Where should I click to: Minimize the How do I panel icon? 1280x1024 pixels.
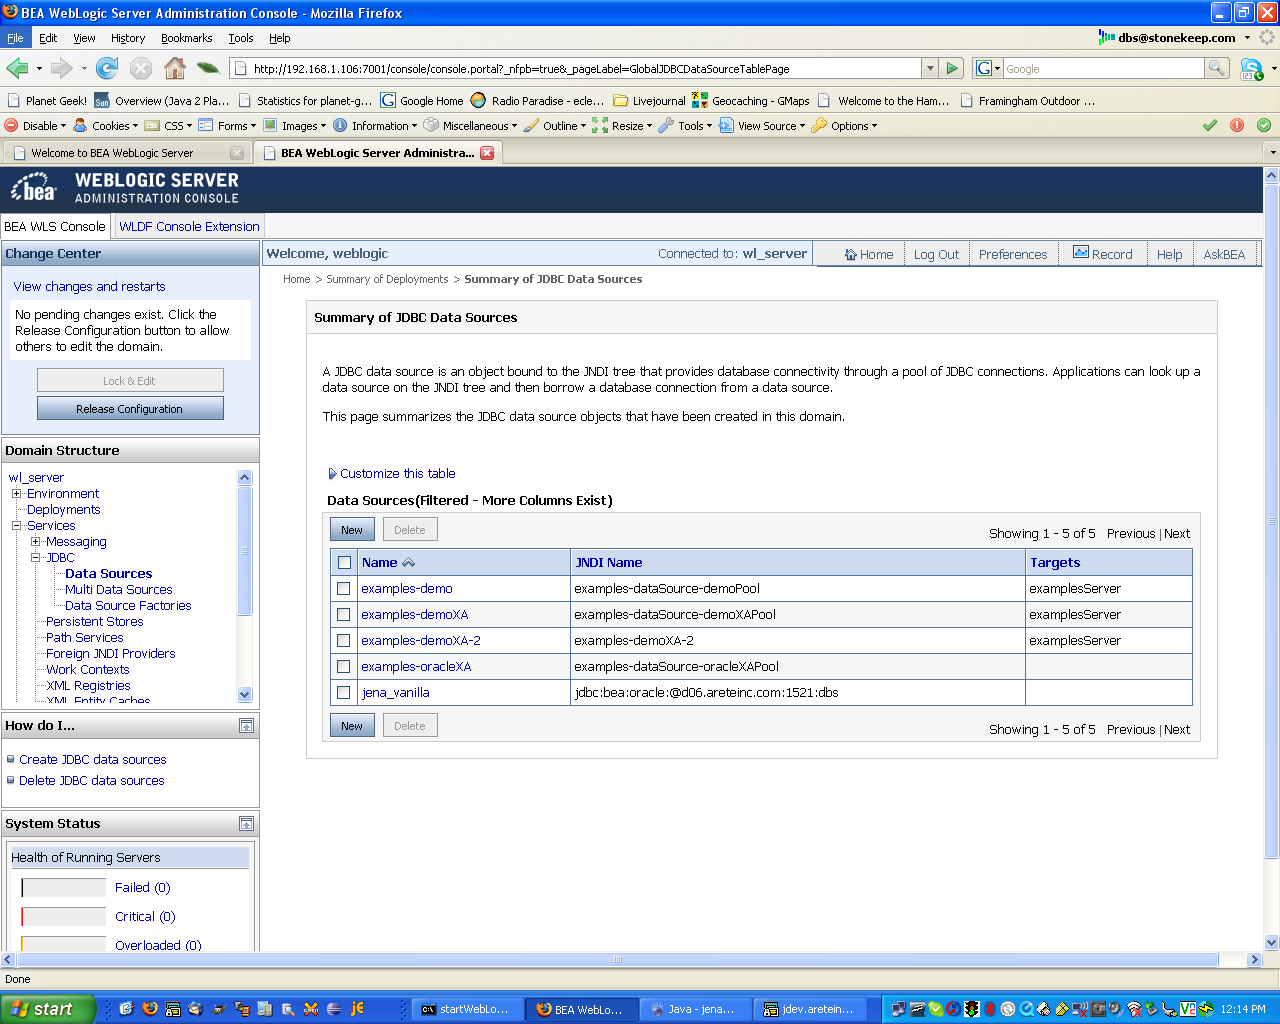[246, 726]
